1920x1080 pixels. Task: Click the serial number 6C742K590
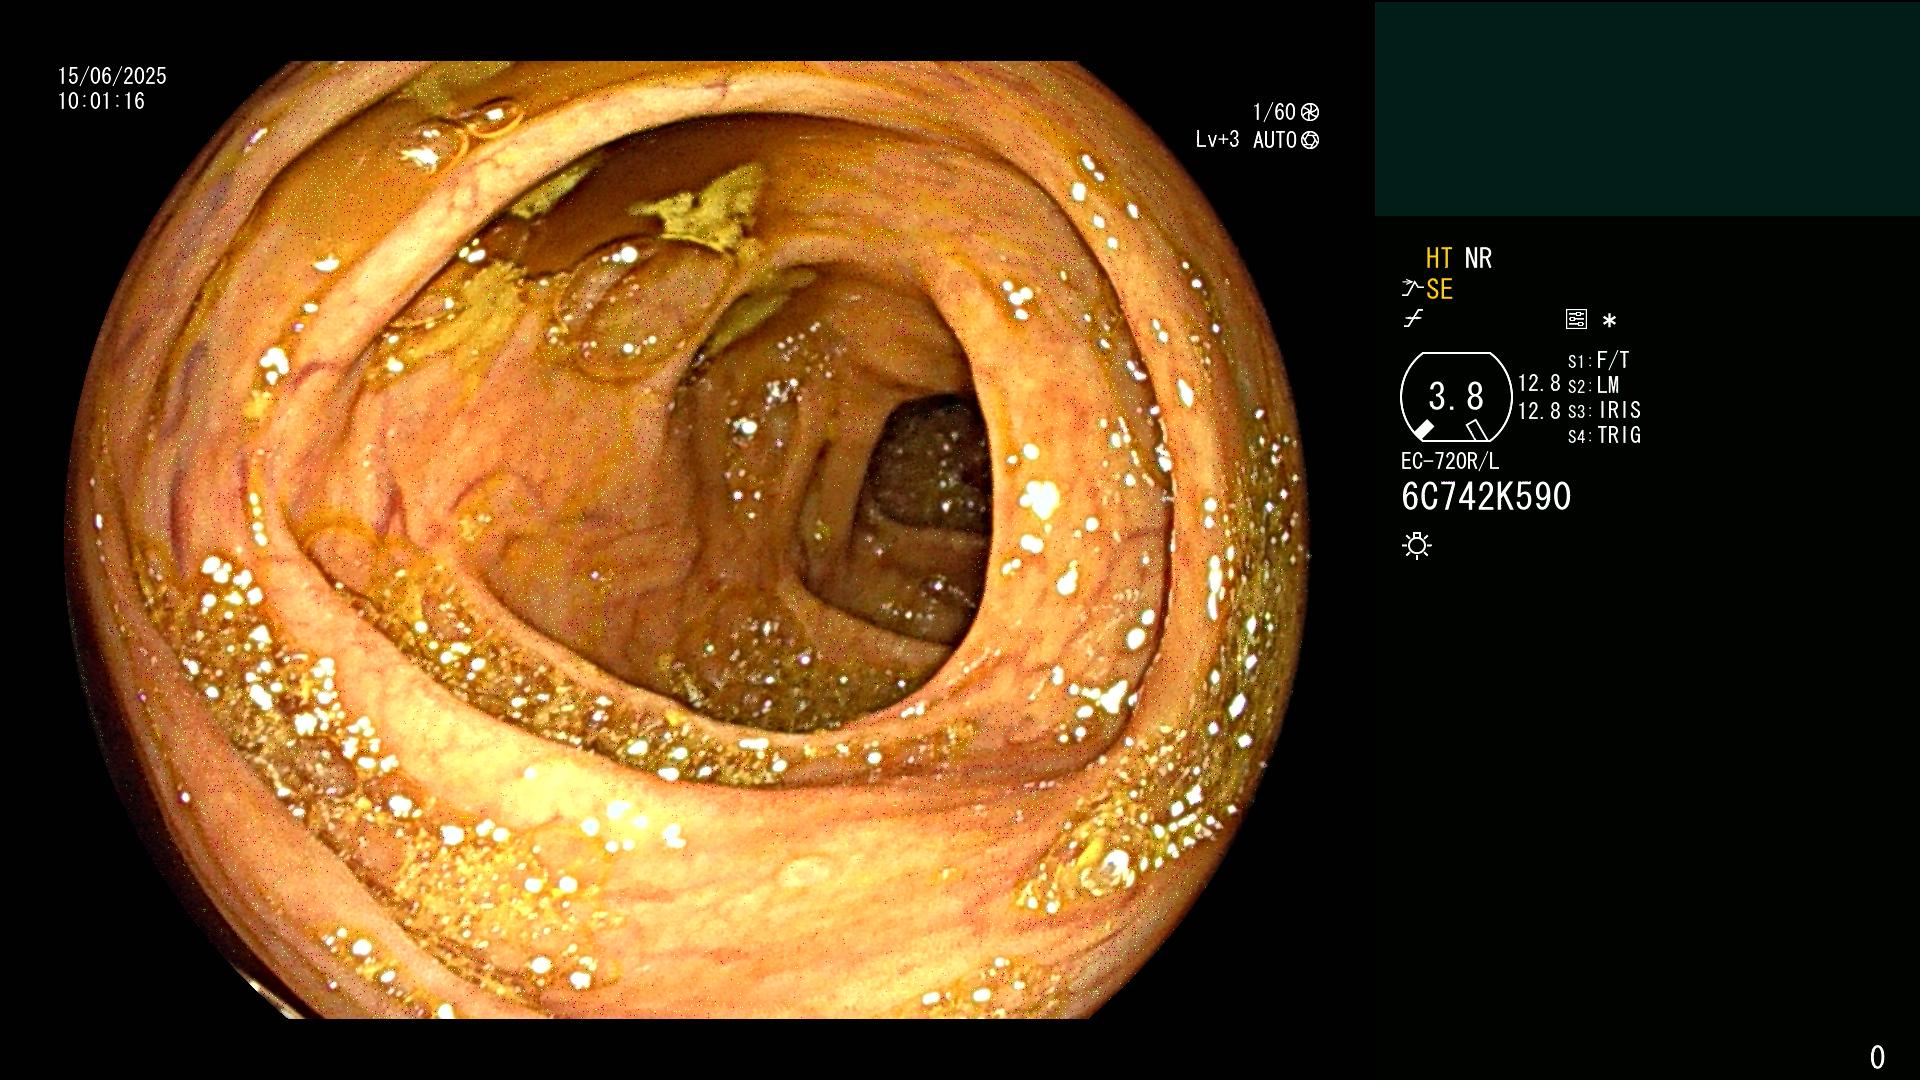pos(1486,497)
